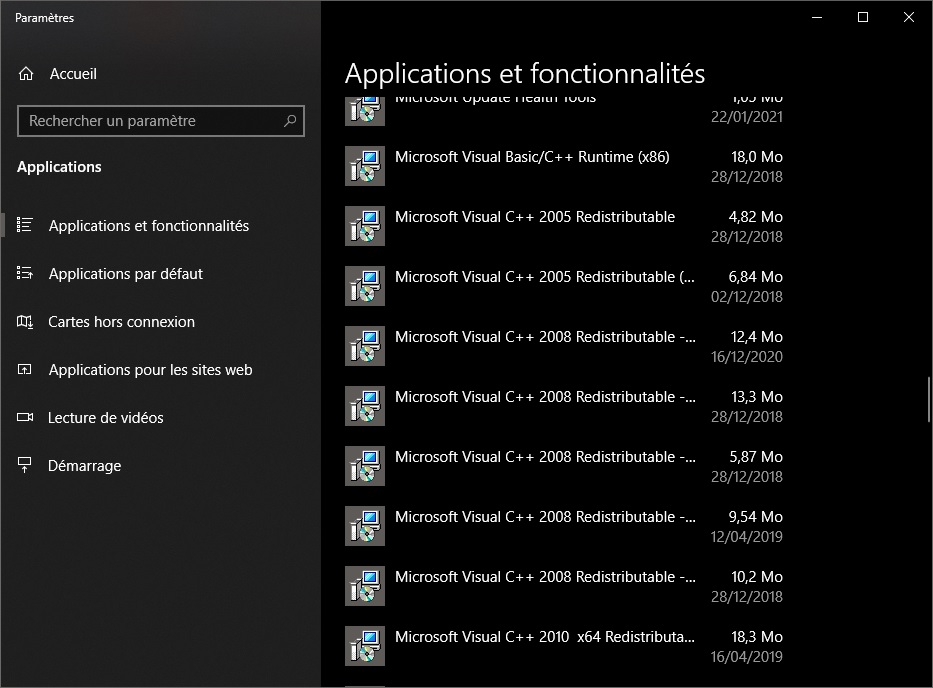933x688 pixels.
Task: Select Lecture de vidéos in the sidebar
Action: tap(105, 418)
